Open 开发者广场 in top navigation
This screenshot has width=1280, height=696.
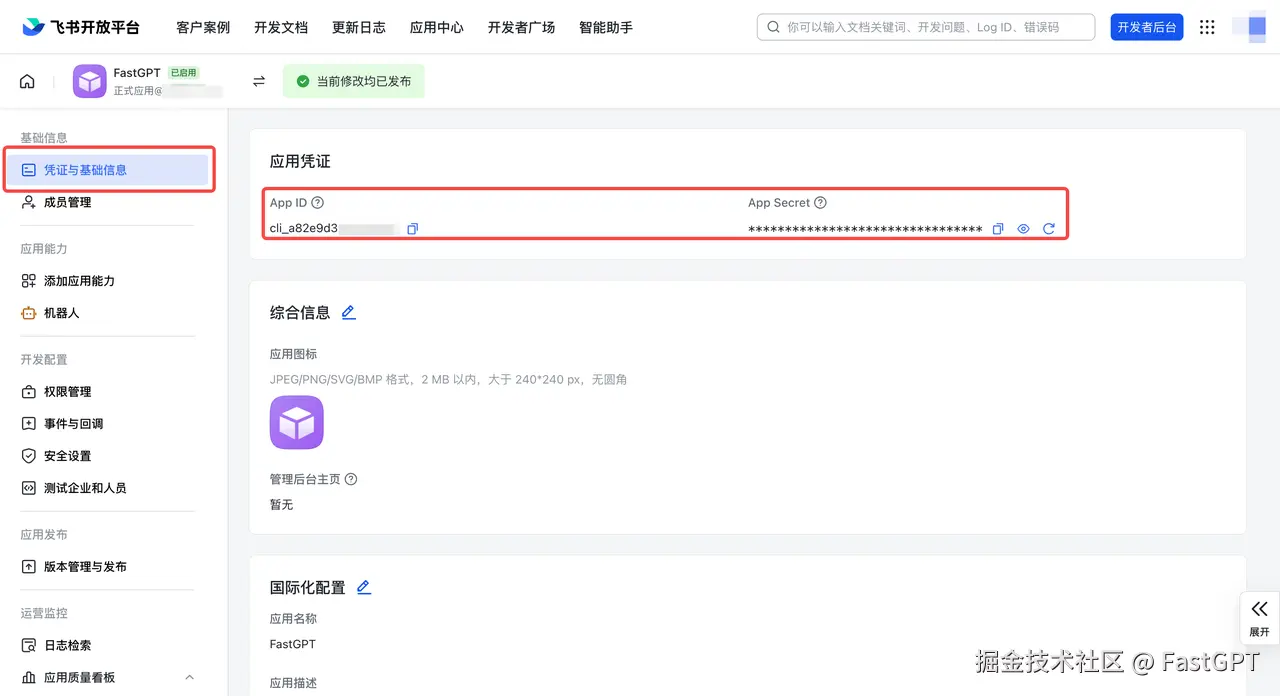(521, 27)
